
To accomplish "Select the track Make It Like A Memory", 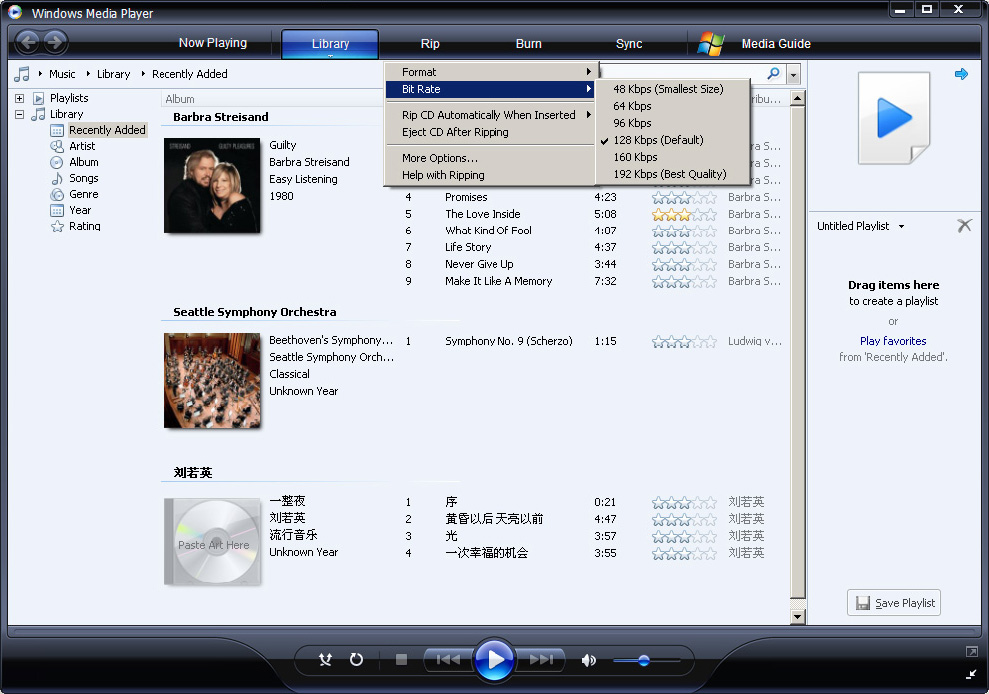I will click(x=498, y=281).
